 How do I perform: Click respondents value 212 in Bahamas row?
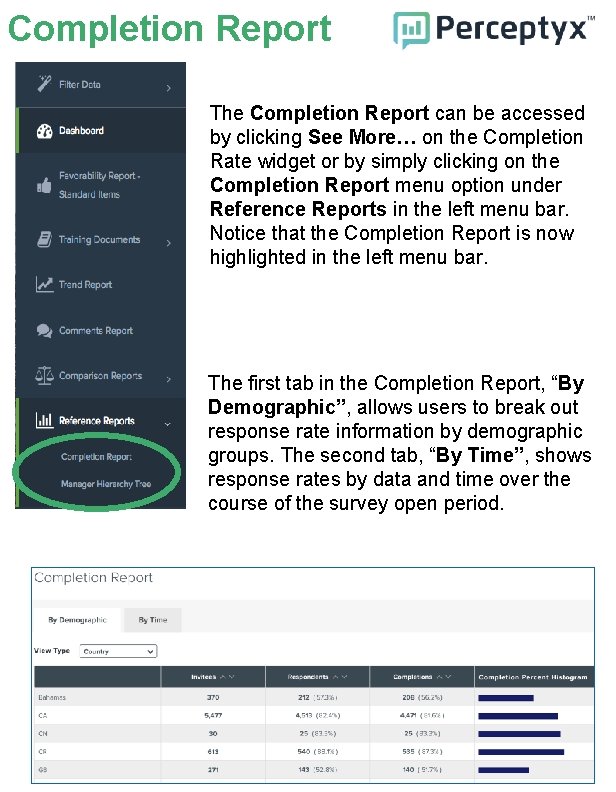click(x=303, y=698)
